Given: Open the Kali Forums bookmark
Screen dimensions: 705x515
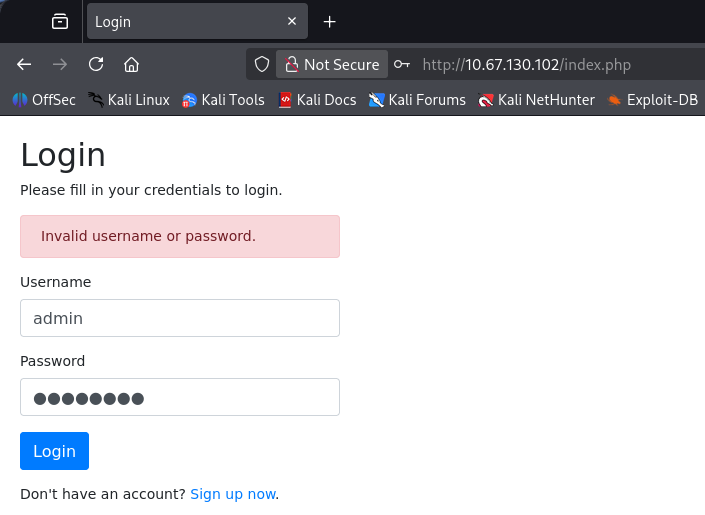Looking at the screenshot, I should click(x=417, y=99).
